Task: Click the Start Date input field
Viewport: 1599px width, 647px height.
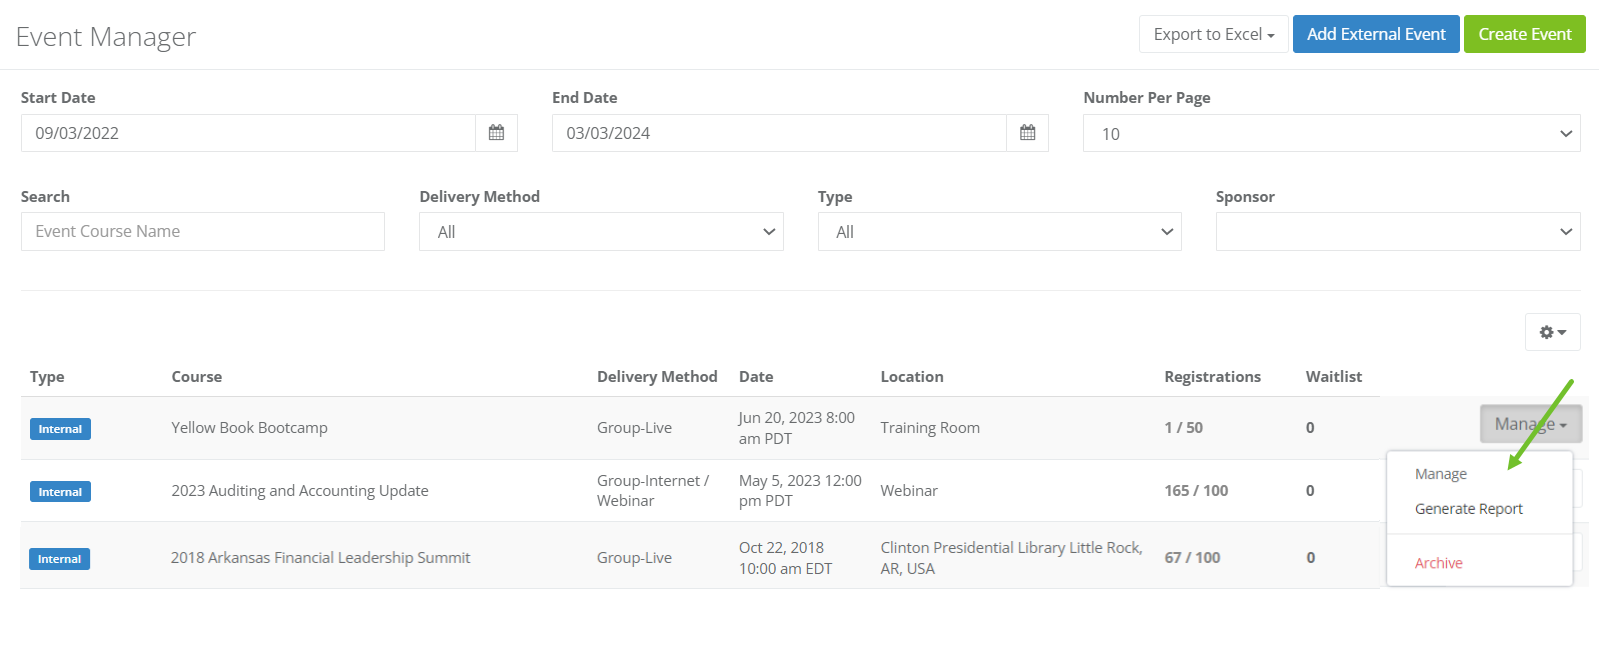Action: pos(248,133)
